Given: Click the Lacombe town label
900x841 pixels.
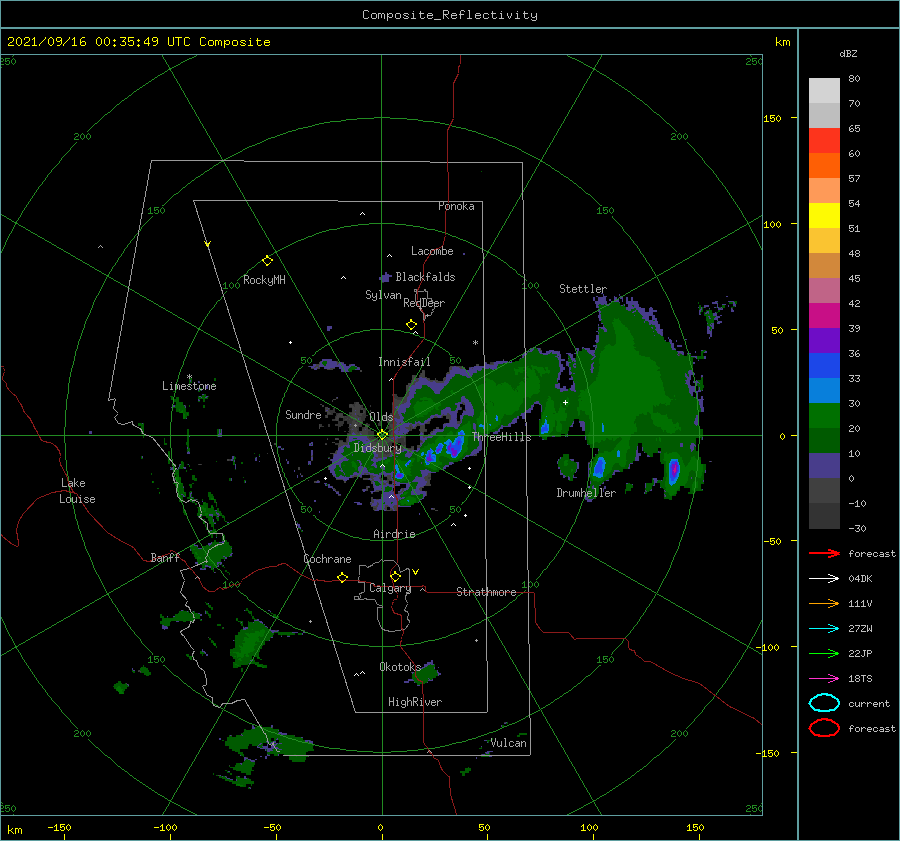Looking at the screenshot, I should tap(432, 251).
